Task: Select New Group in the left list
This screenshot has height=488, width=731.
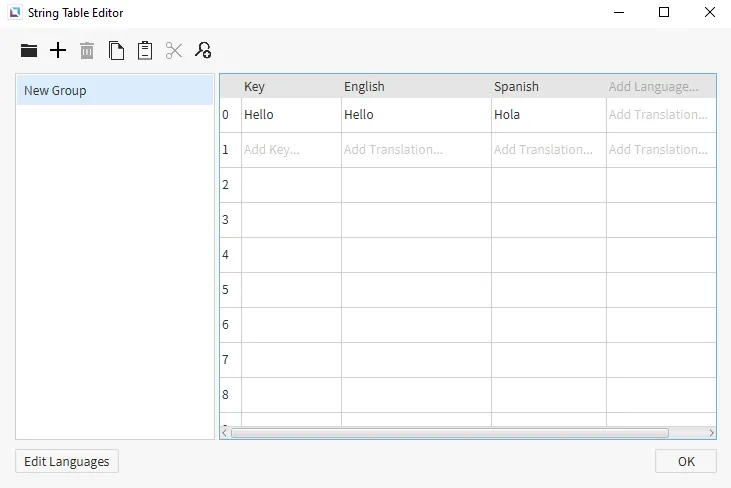Action: tap(115, 91)
